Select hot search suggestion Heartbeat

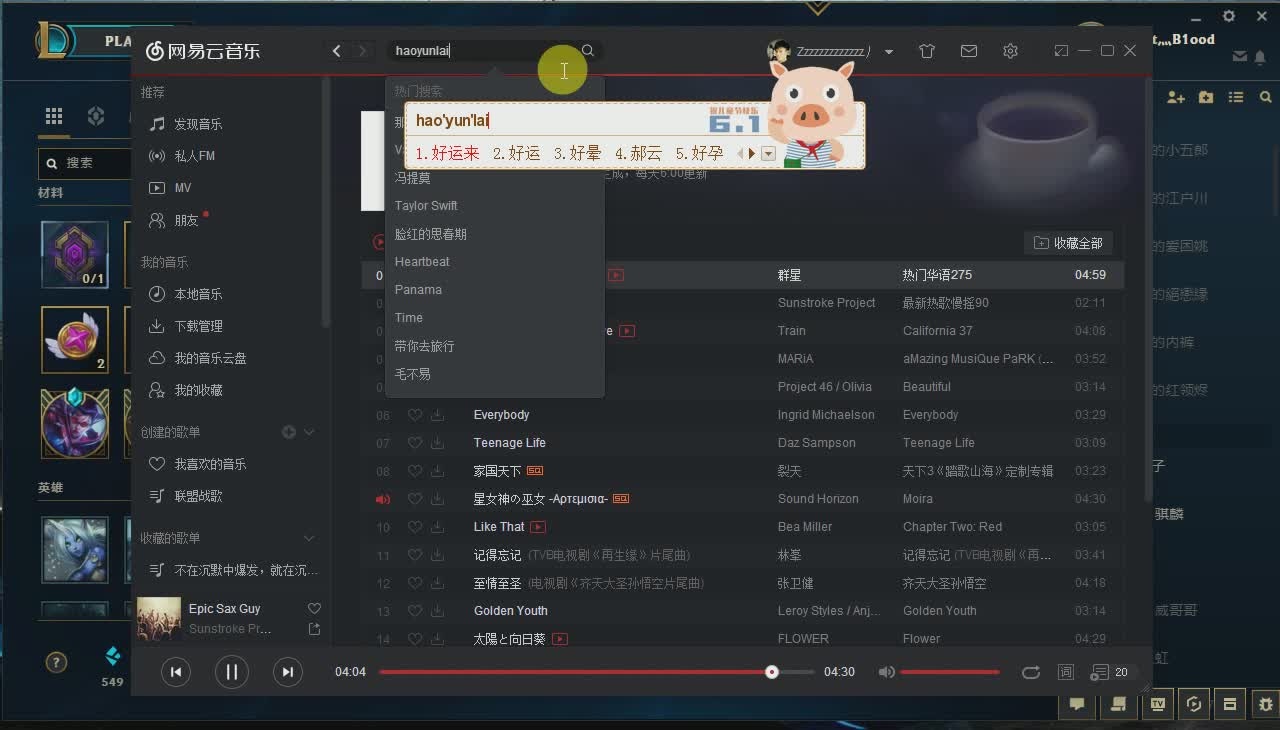pos(422,262)
